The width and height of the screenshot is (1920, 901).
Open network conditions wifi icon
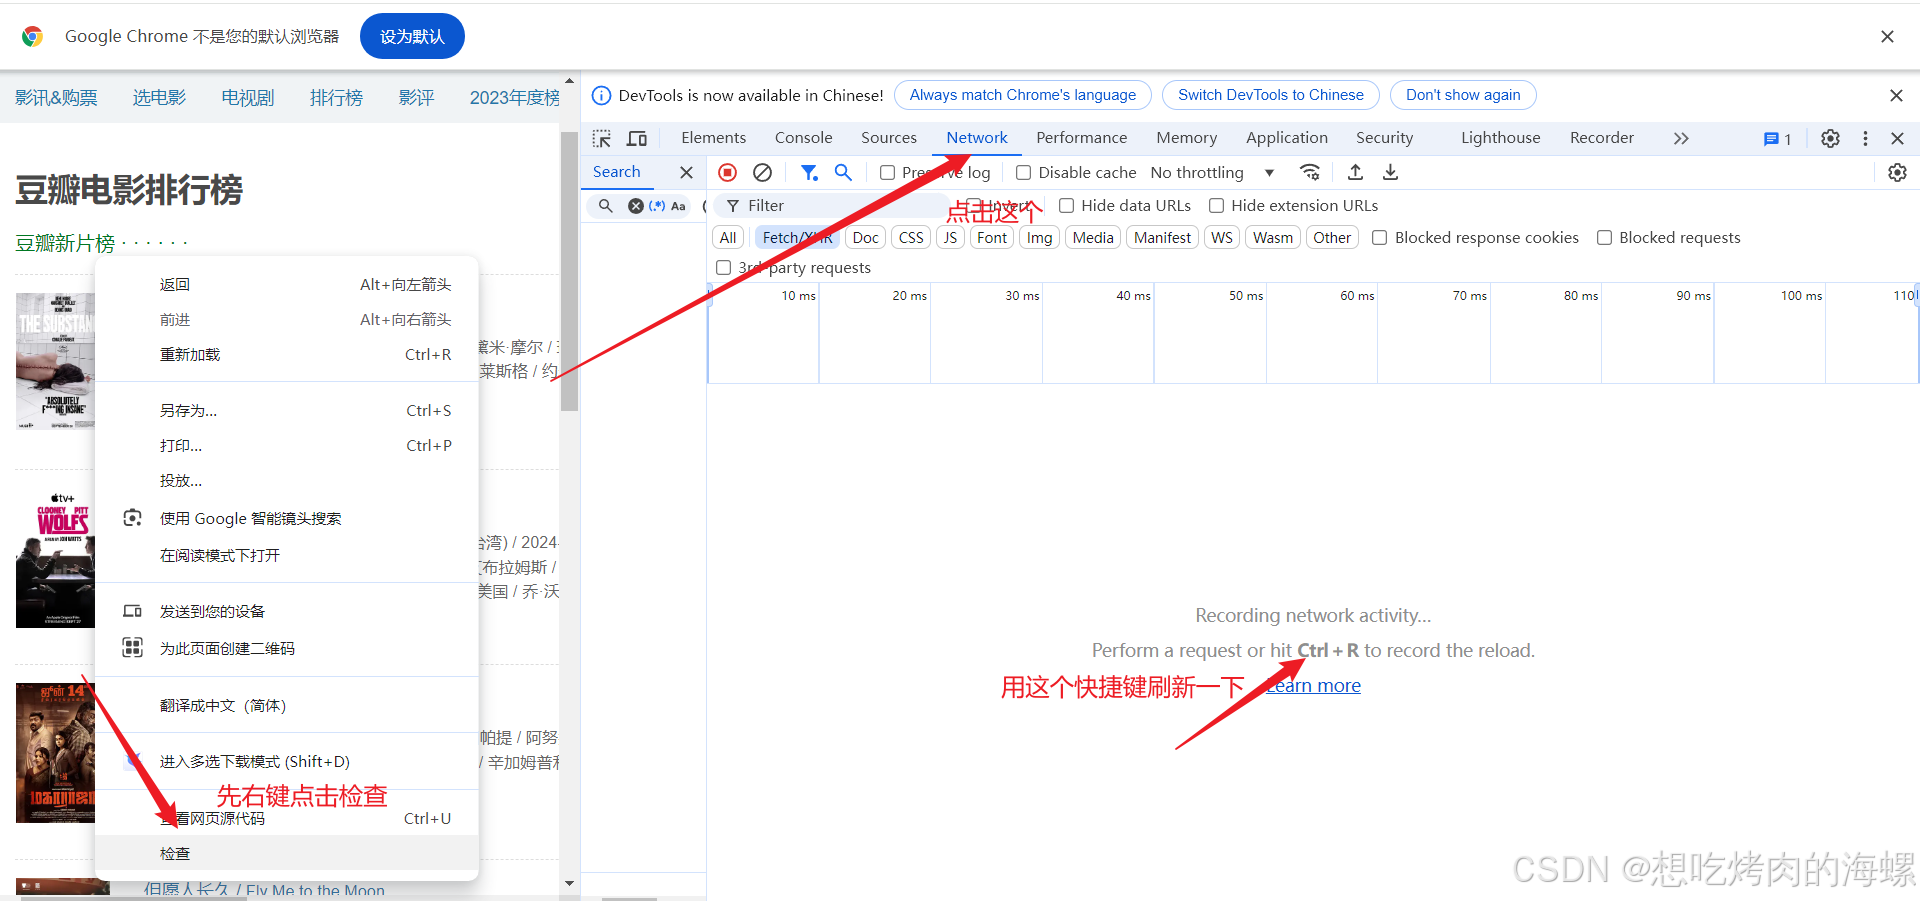[x=1310, y=172]
